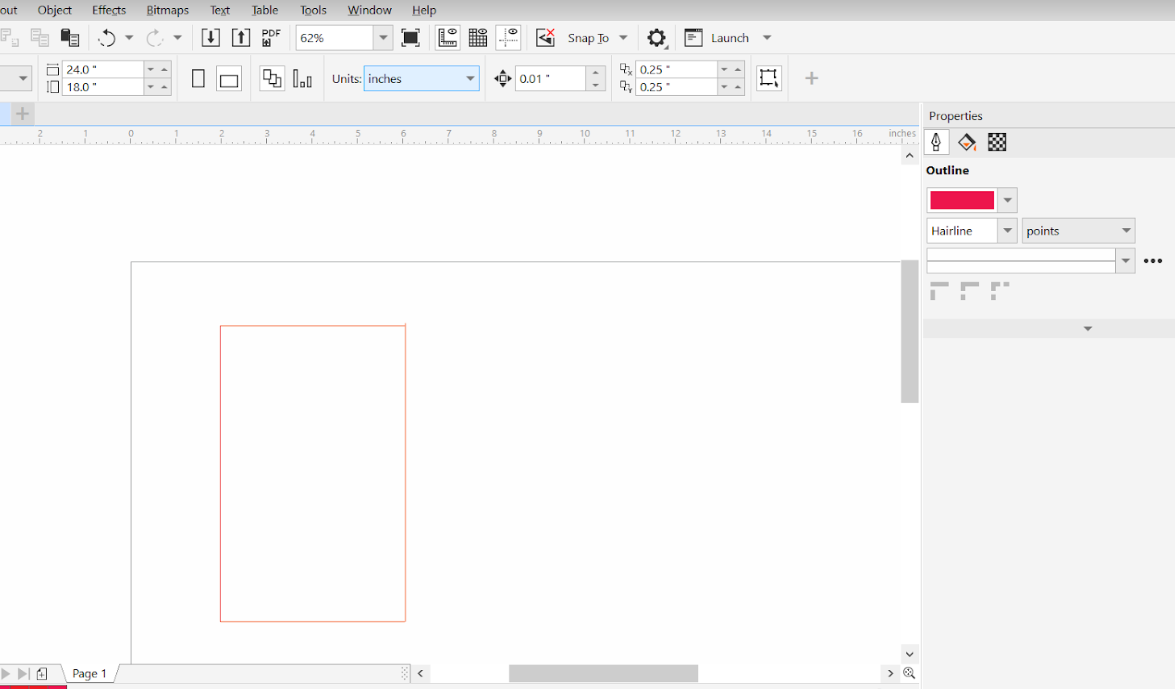Screen dimensions: 1175x689
Task: Open the Window menu
Action: coord(369,10)
